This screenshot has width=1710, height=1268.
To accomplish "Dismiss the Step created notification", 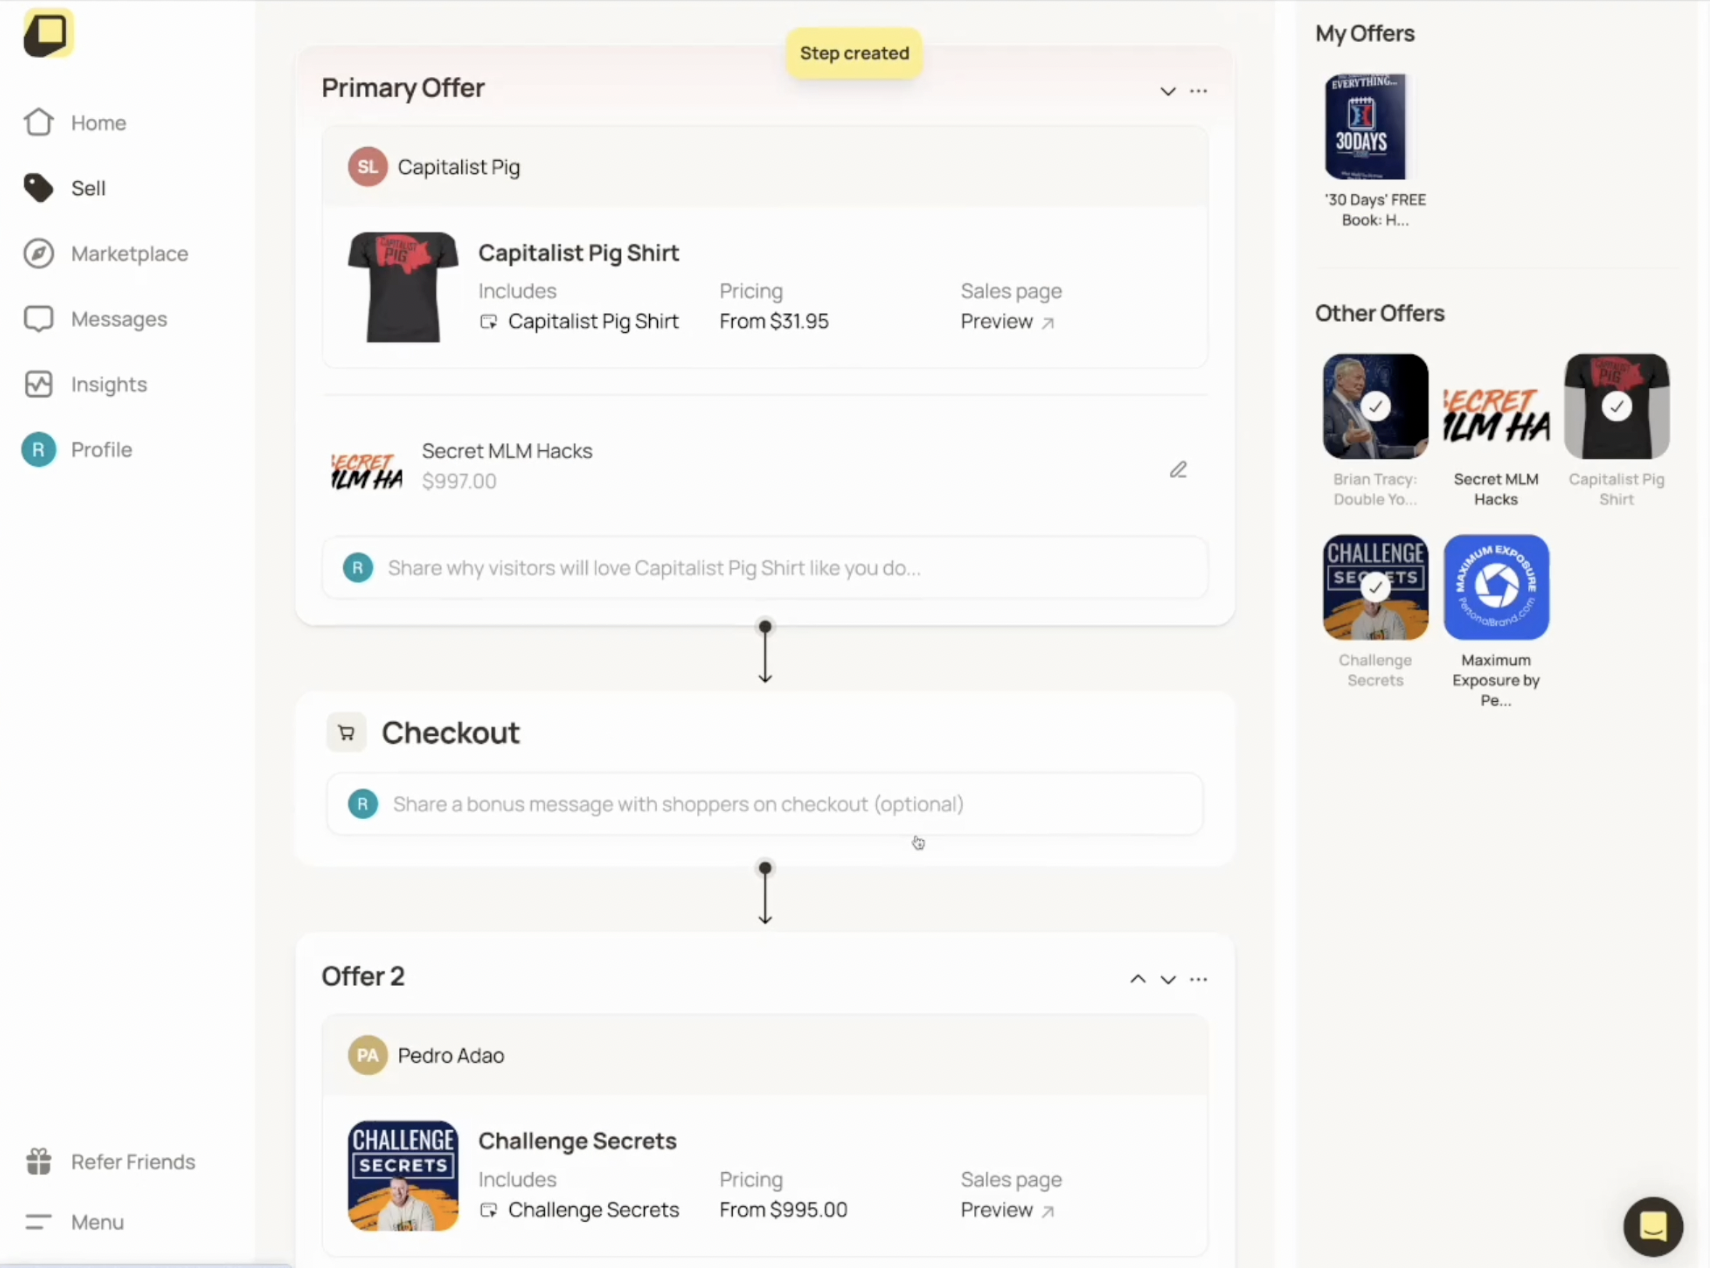I will [x=854, y=53].
